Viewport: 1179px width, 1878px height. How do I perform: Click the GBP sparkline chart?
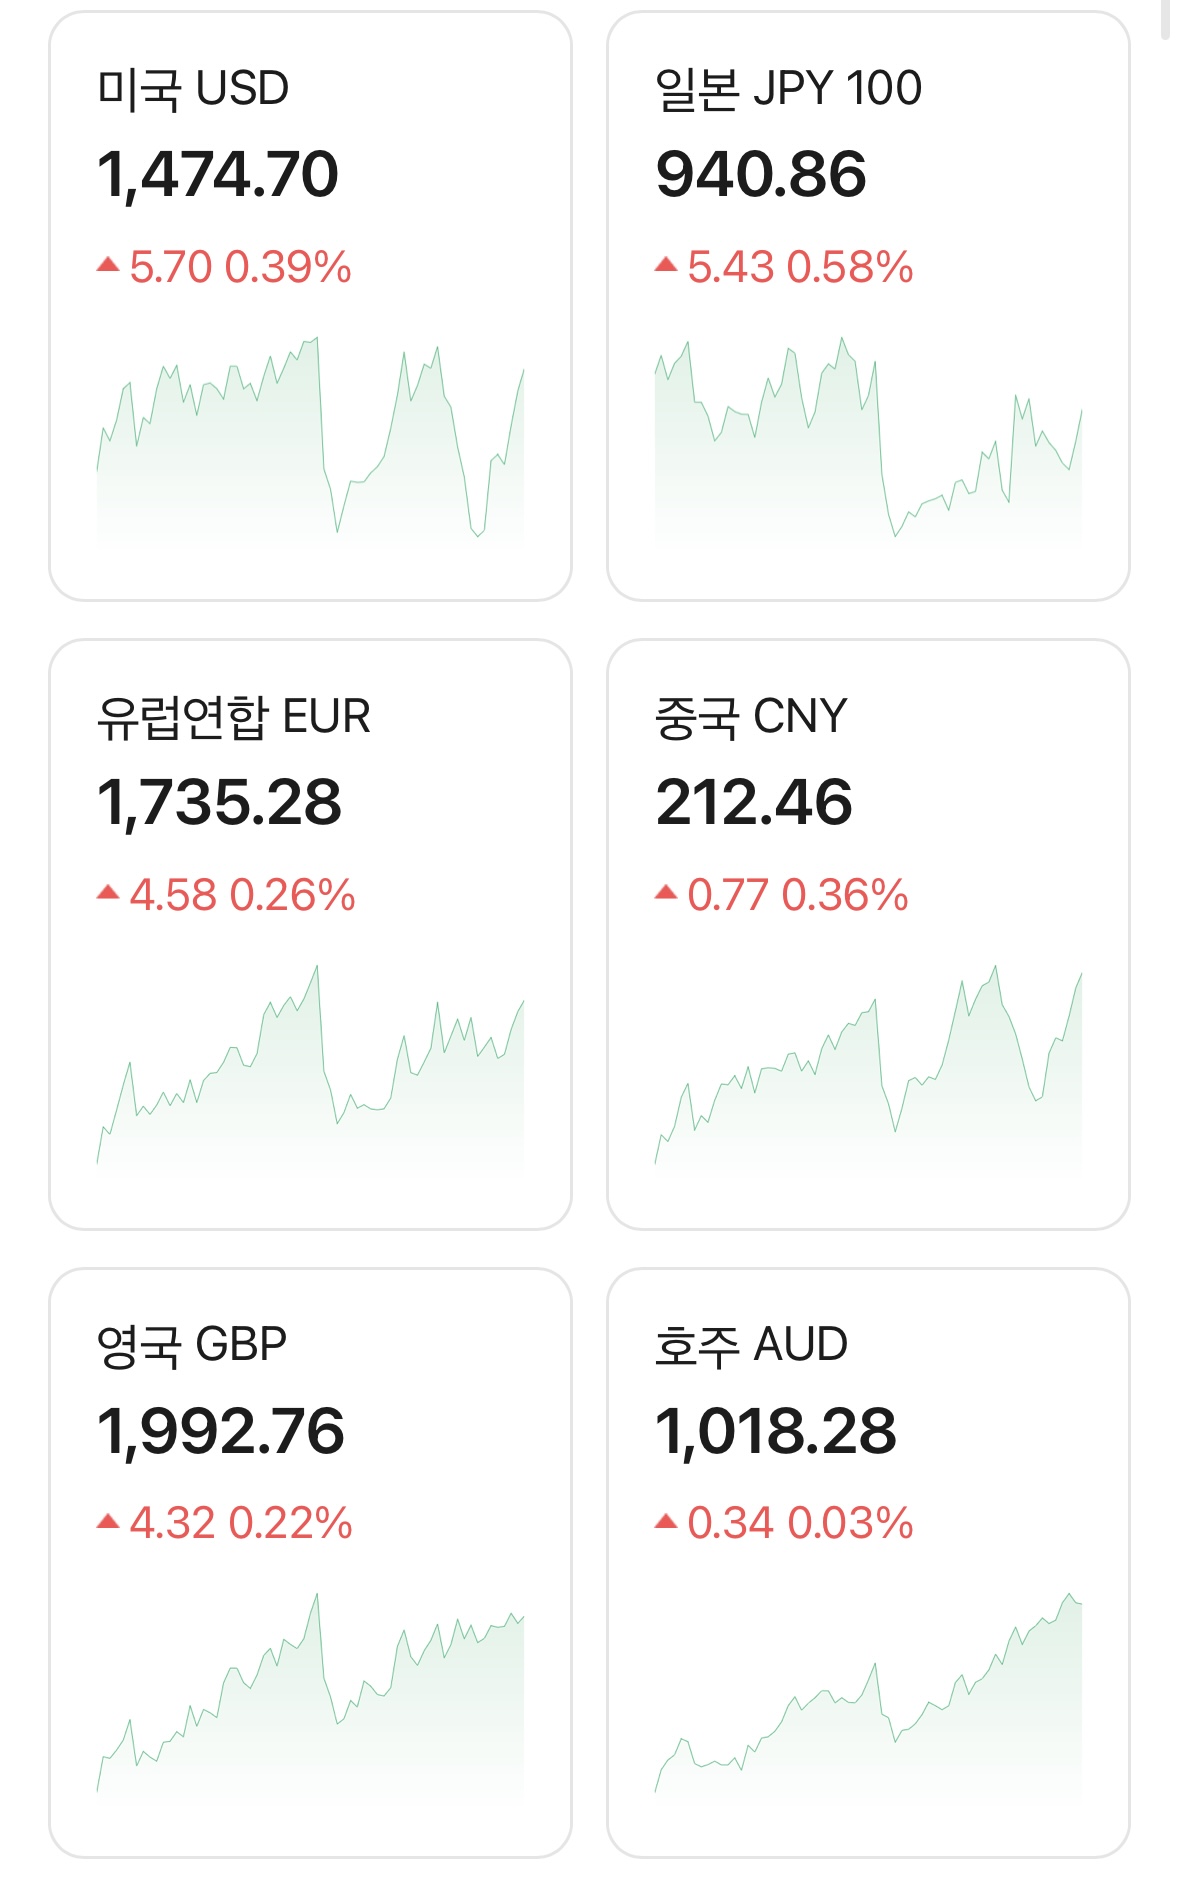tap(310, 1698)
